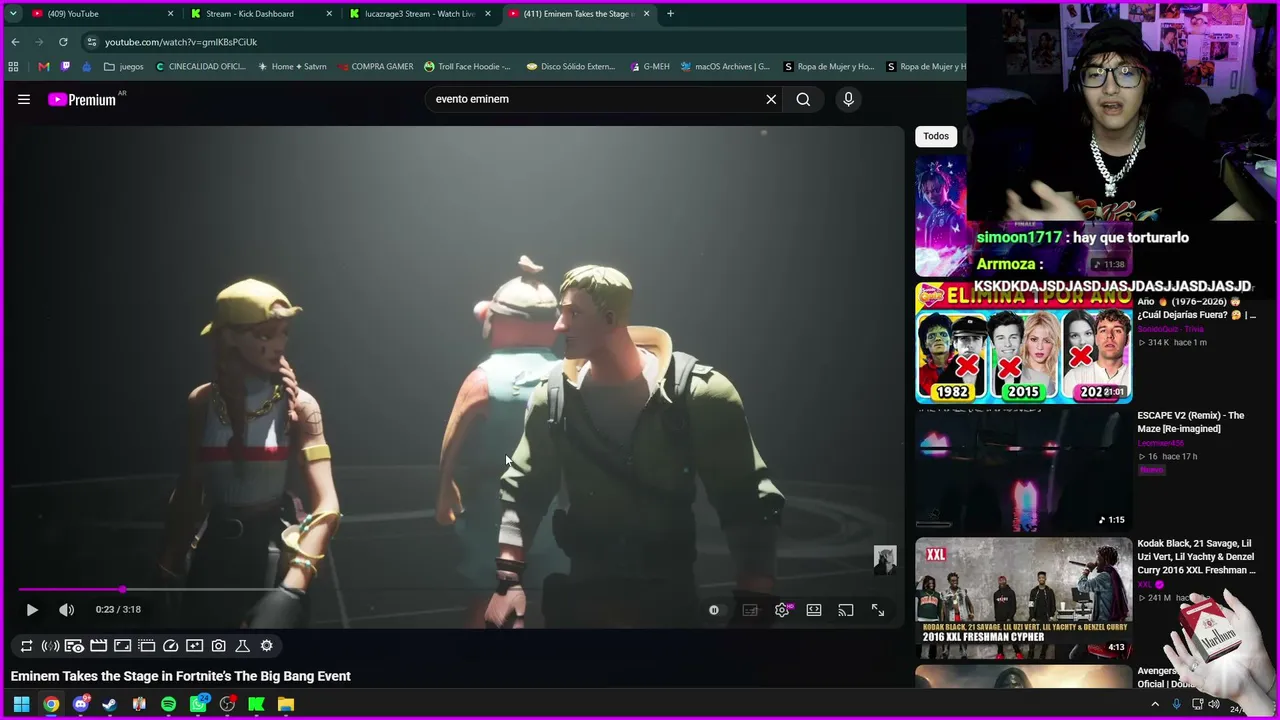Viewport: 1280px width, 720px height.
Task: Open the YouTube guide hamburger menu
Action: (24, 99)
